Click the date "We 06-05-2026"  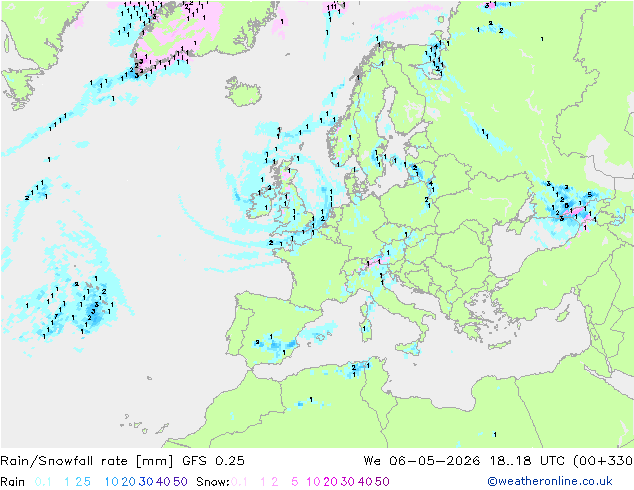tap(422, 461)
